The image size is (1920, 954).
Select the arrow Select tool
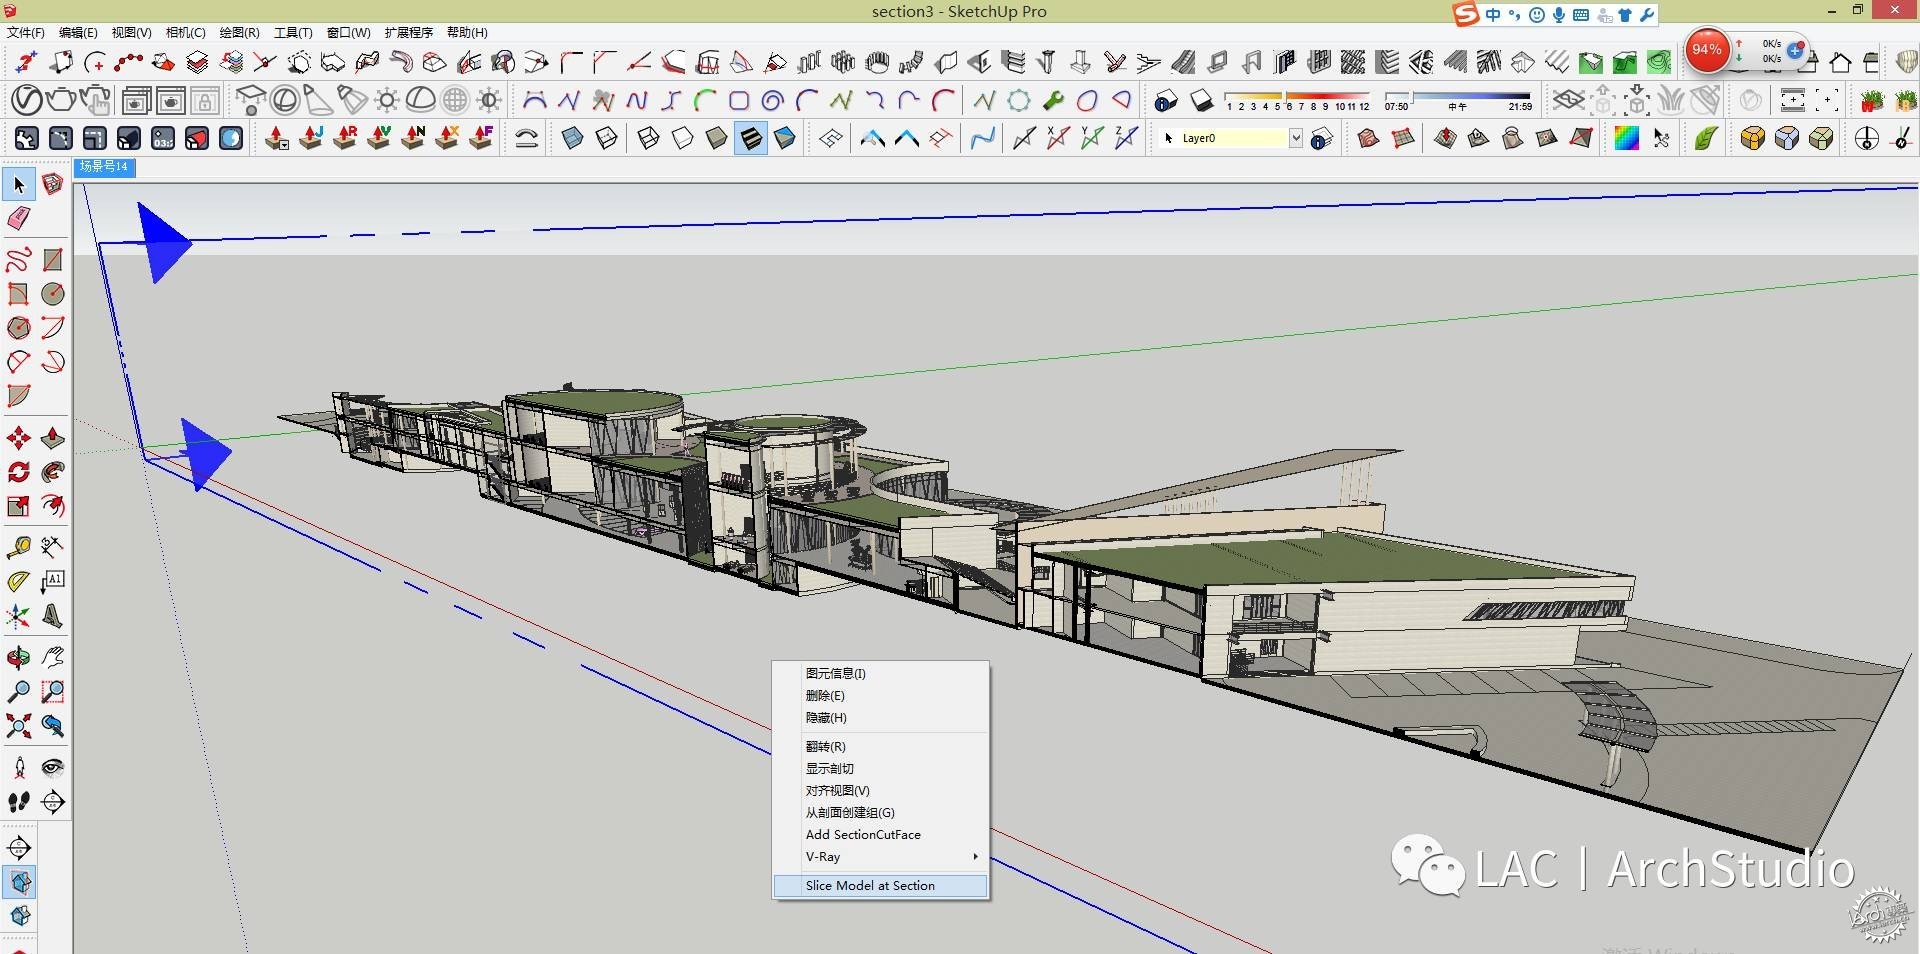click(x=19, y=185)
